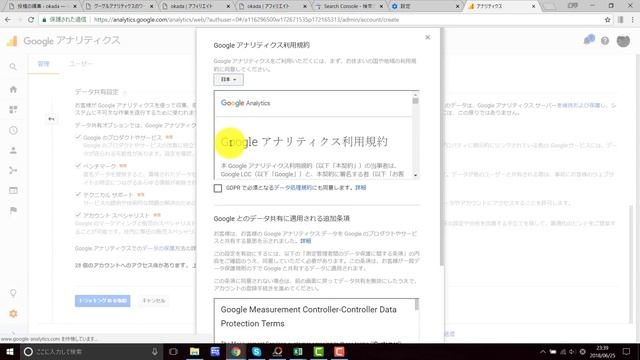Screen dimensions: 640x360
Task: Open the Analytics help question-mark icon
Action: (x=605, y=40)
